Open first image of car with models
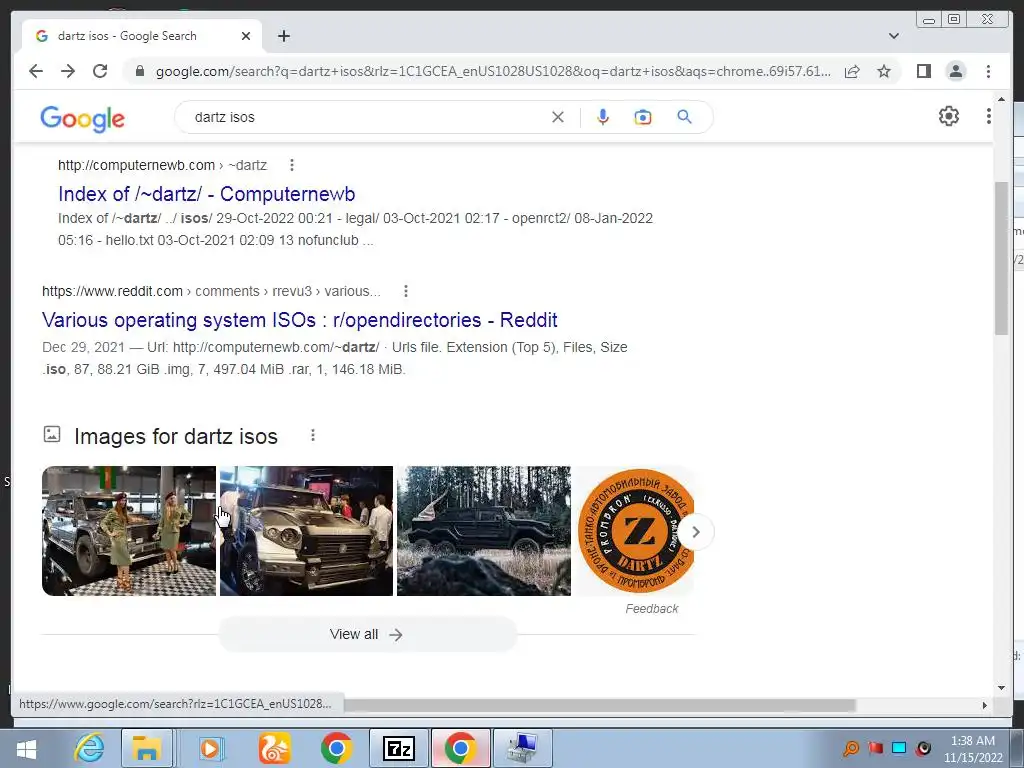The height and width of the screenshot is (768, 1024). click(x=129, y=530)
